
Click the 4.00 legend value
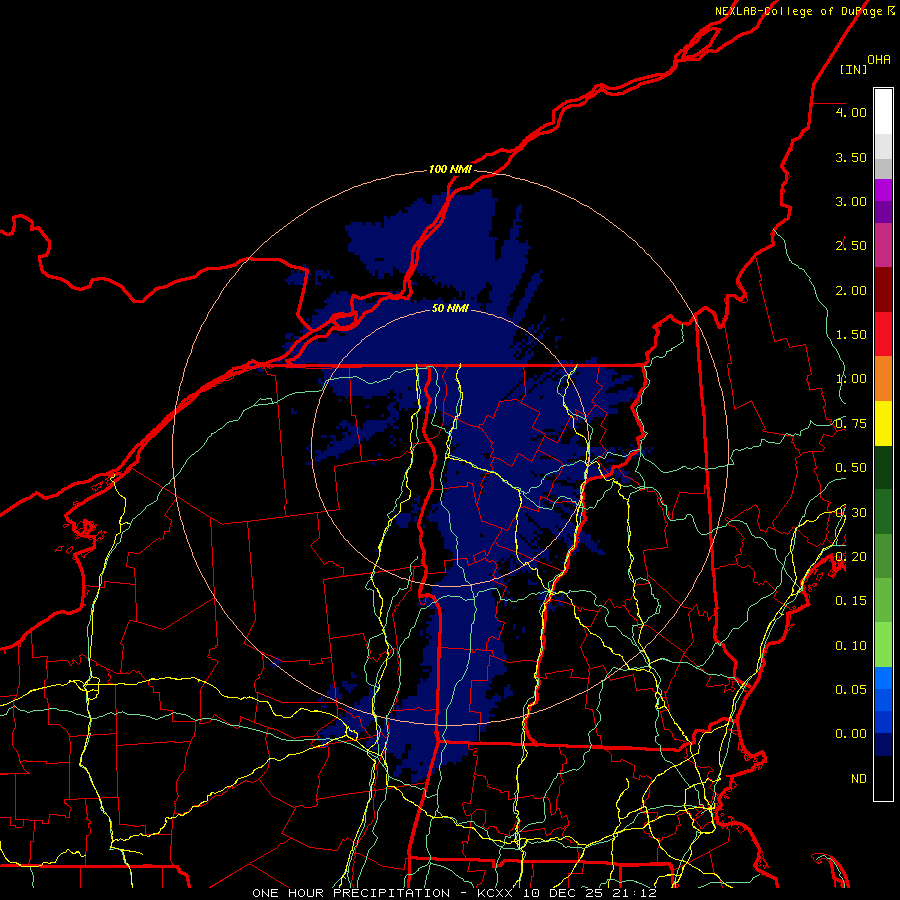pyautogui.click(x=851, y=112)
